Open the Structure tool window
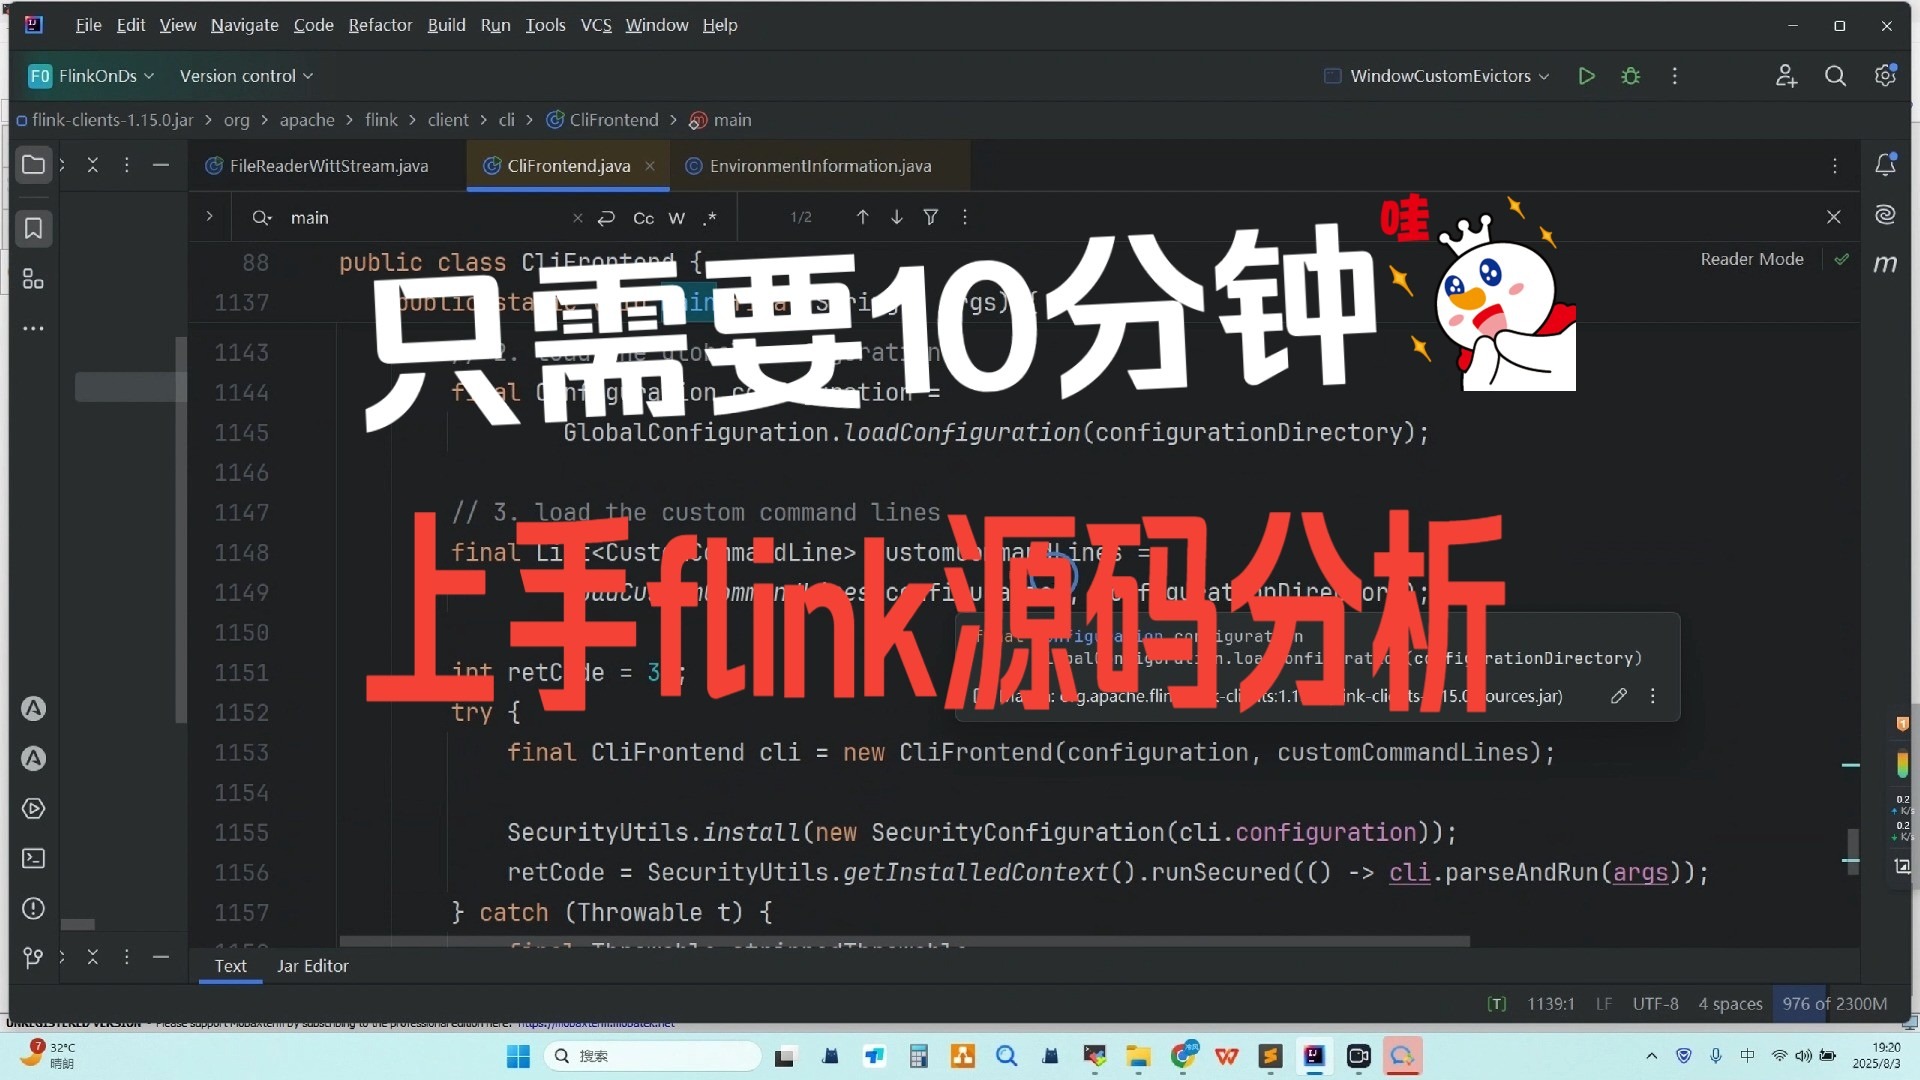The height and width of the screenshot is (1080, 1920). click(x=33, y=279)
